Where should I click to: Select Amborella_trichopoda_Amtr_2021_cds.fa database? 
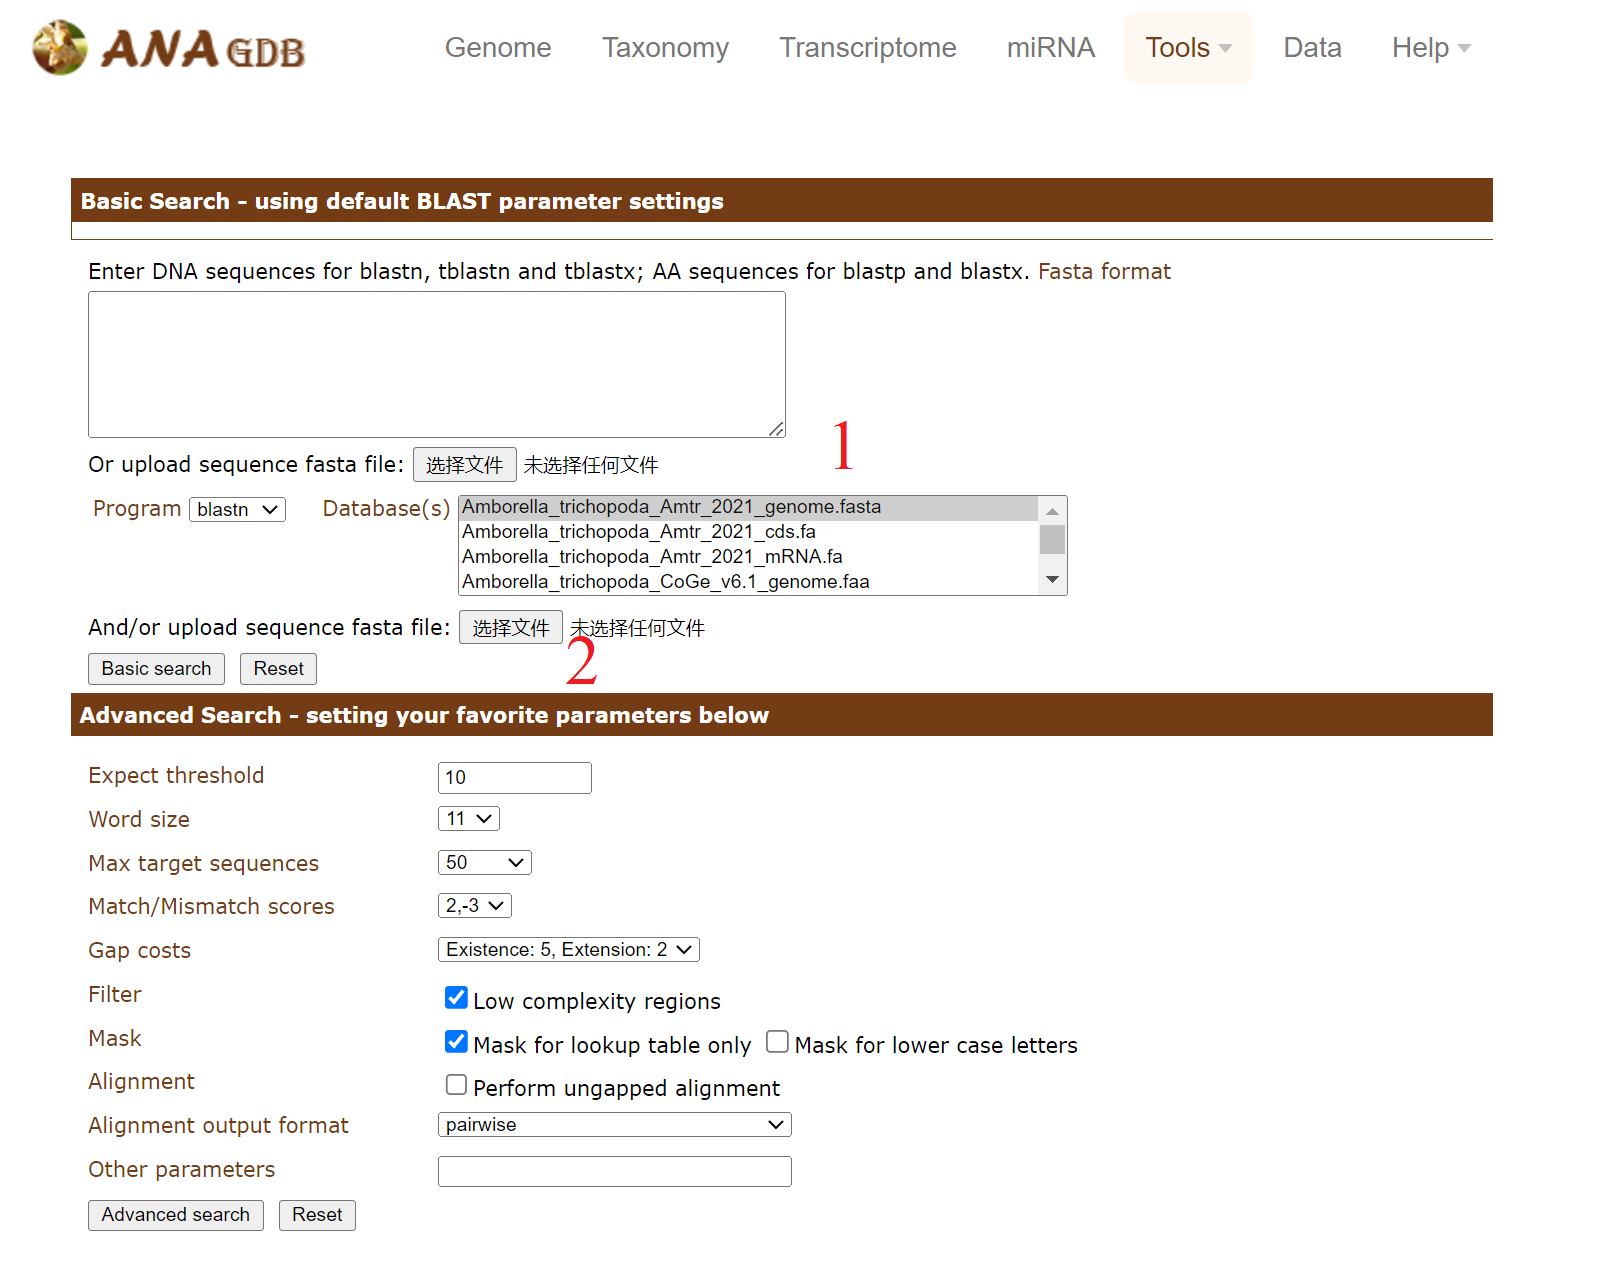coord(639,532)
